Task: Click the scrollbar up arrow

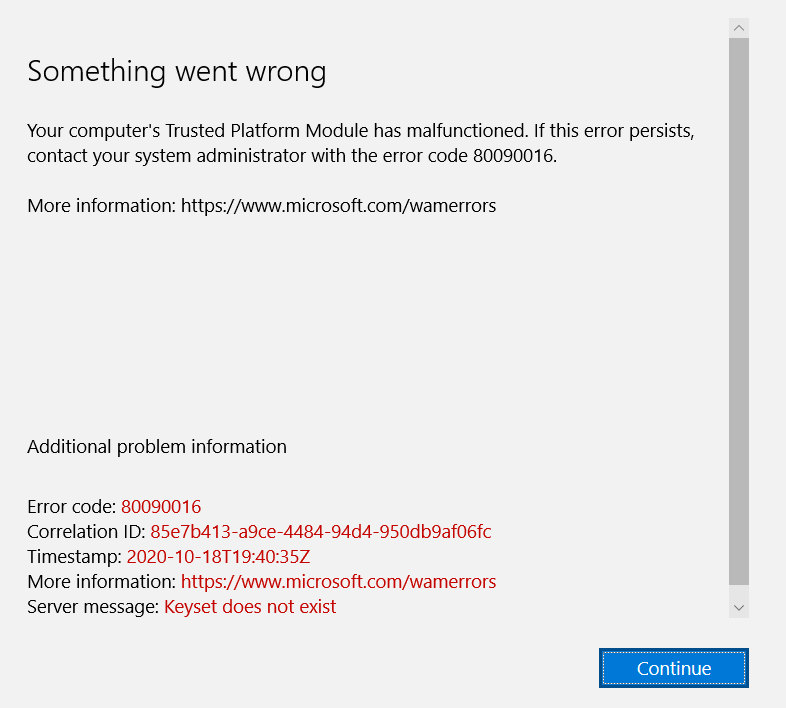Action: 738,28
